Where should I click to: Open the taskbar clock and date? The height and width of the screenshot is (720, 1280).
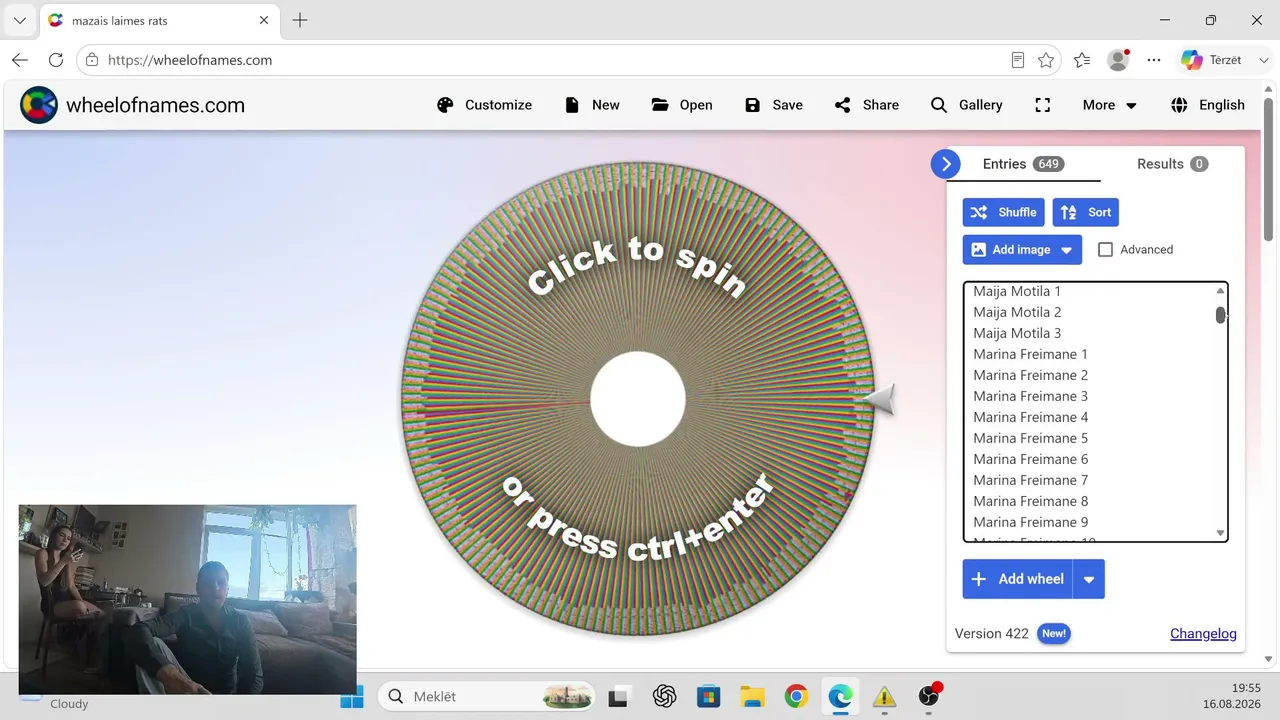click(x=1232, y=696)
